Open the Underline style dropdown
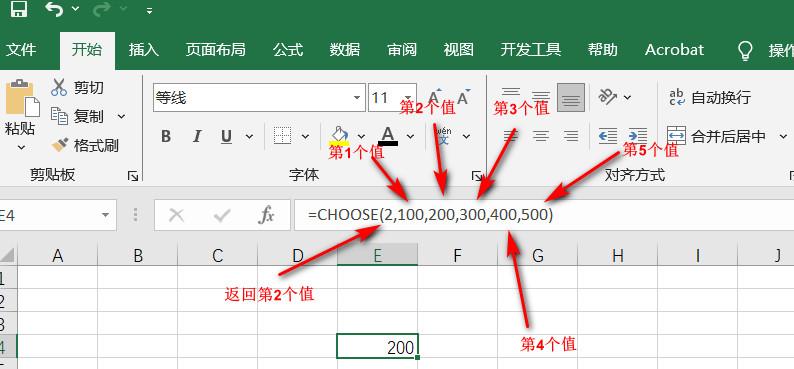The width and height of the screenshot is (794, 369). click(249, 137)
